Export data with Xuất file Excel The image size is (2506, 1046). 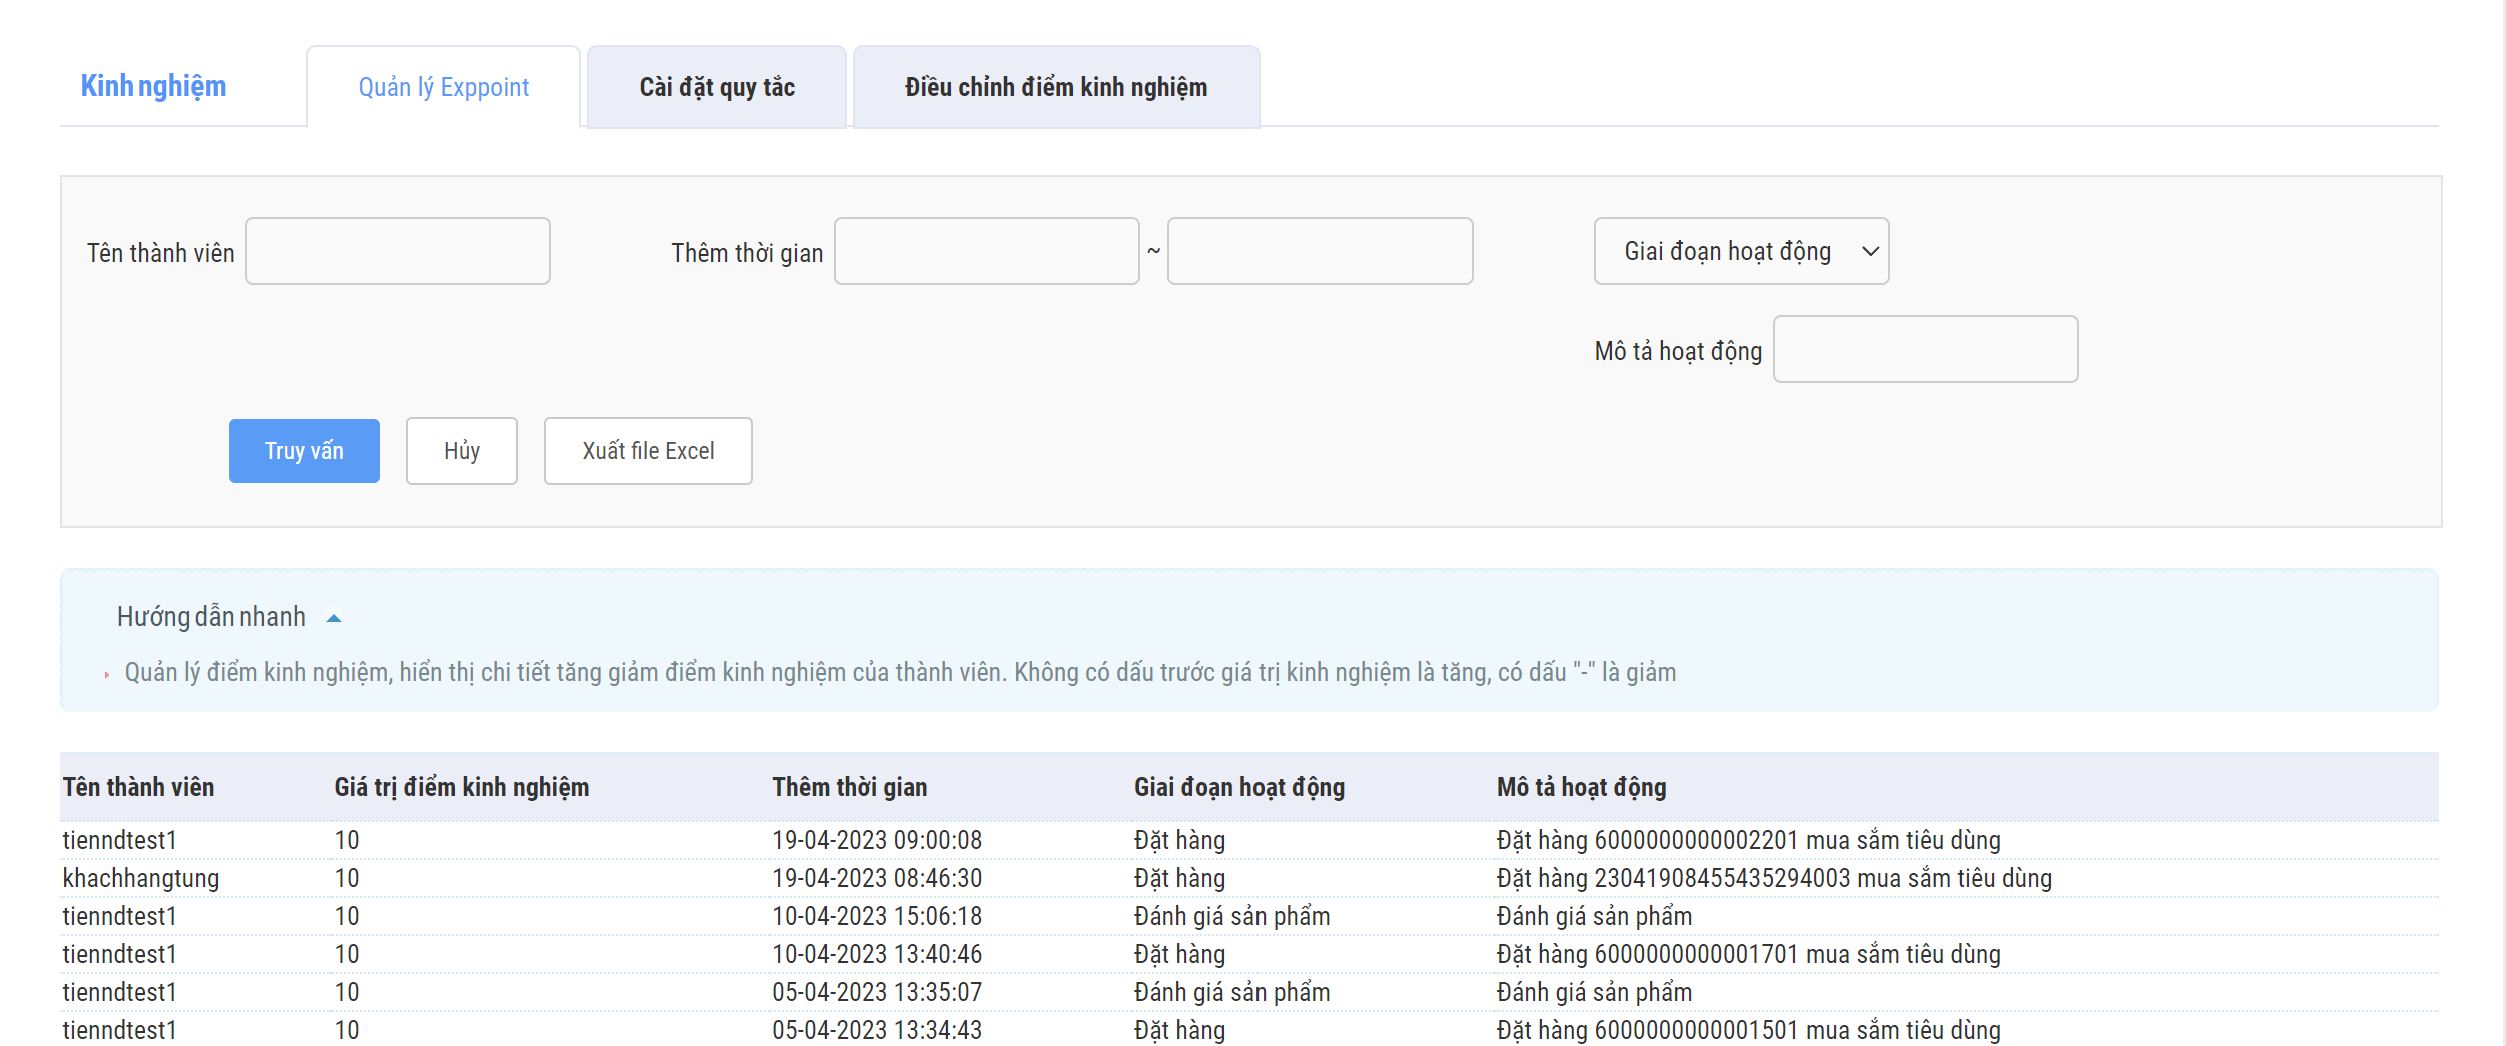pyautogui.click(x=648, y=451)
